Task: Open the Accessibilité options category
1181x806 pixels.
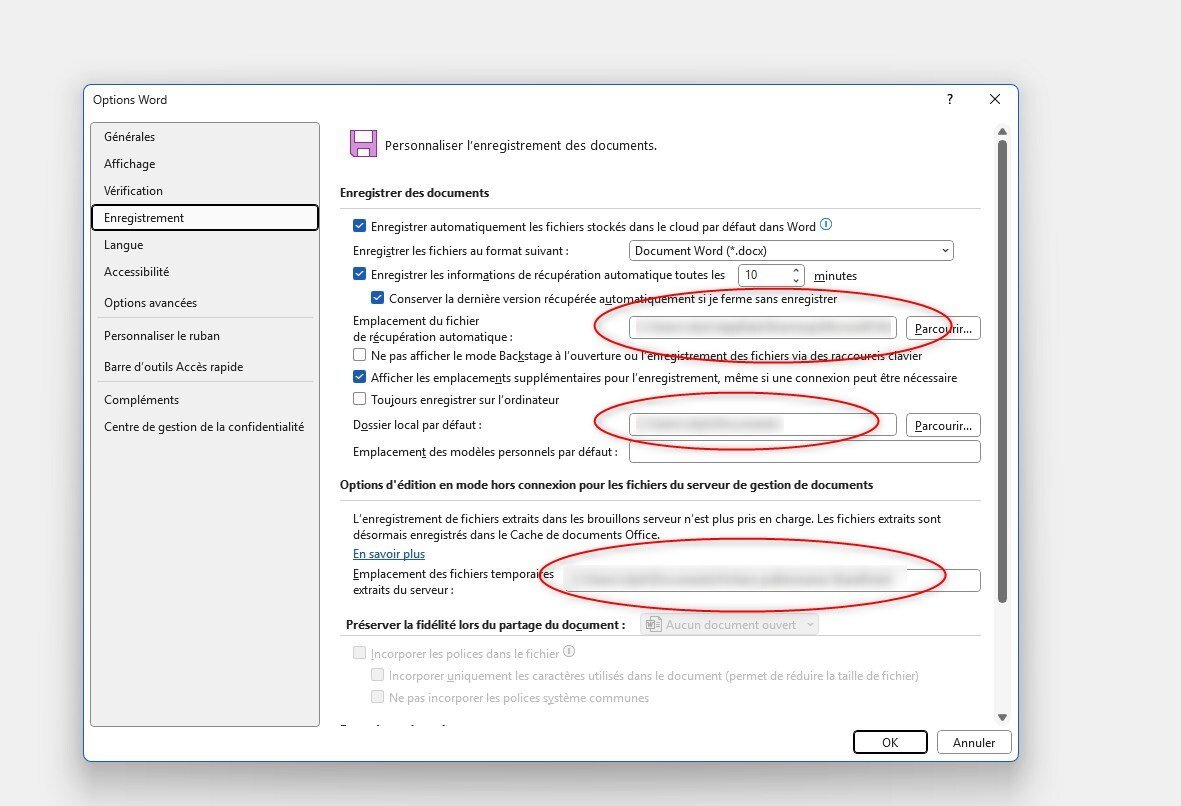Action: click(x=205, y=272)
